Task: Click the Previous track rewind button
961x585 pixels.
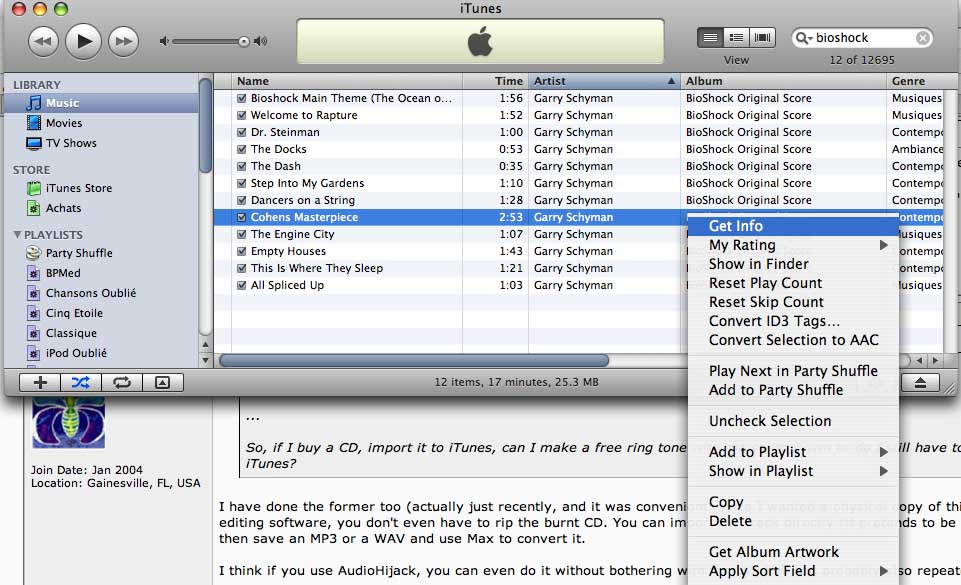Action: [43, 42]
